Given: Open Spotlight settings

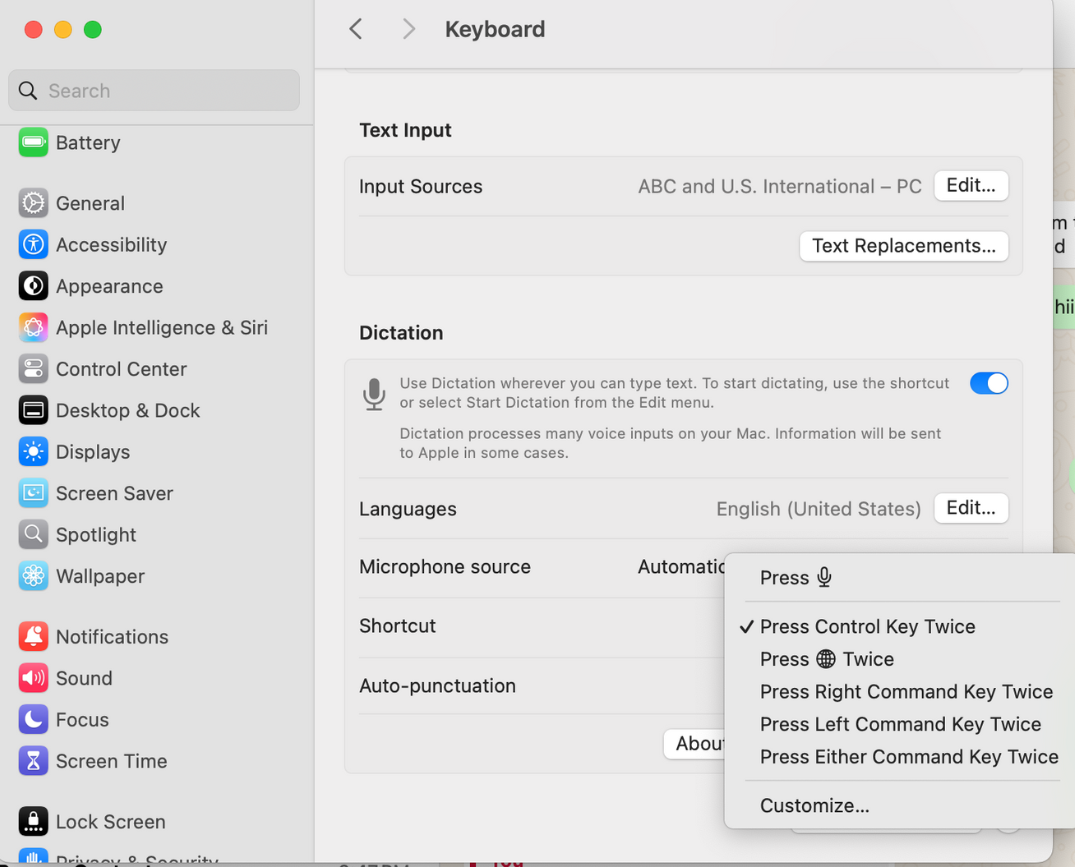Looking at the screenshot, I should 95,535.
